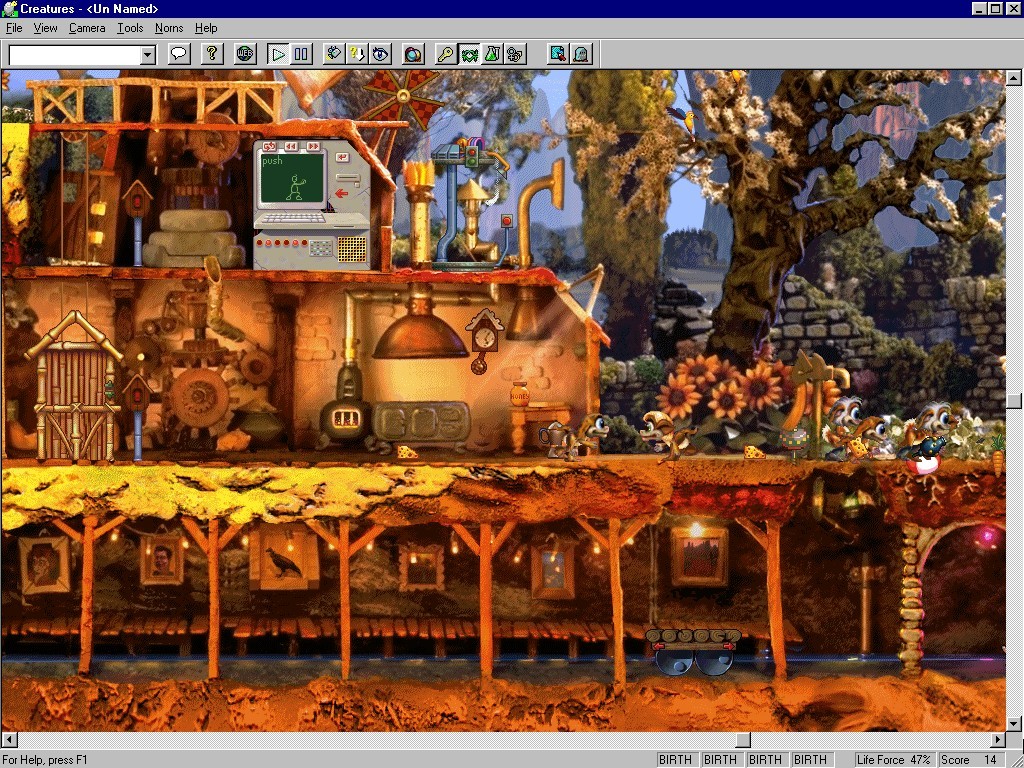This screenshot has height=768, width=1024.
Task: Click the underground cart's left red arrow
Action: point(658,647)
